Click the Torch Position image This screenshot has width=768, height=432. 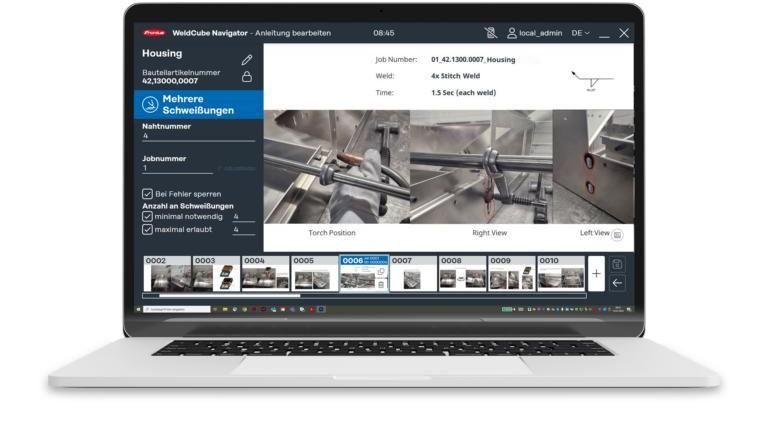336,167
